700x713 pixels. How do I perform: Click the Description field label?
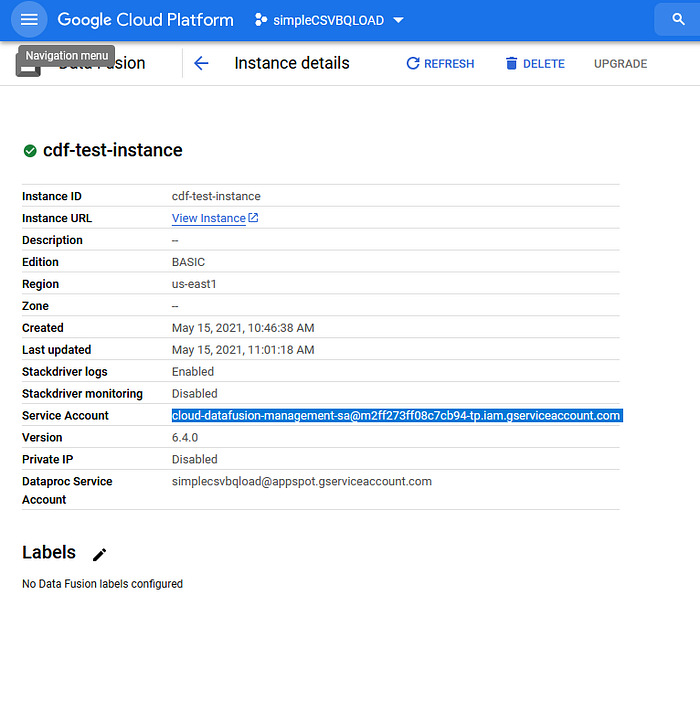coord(52,240)
